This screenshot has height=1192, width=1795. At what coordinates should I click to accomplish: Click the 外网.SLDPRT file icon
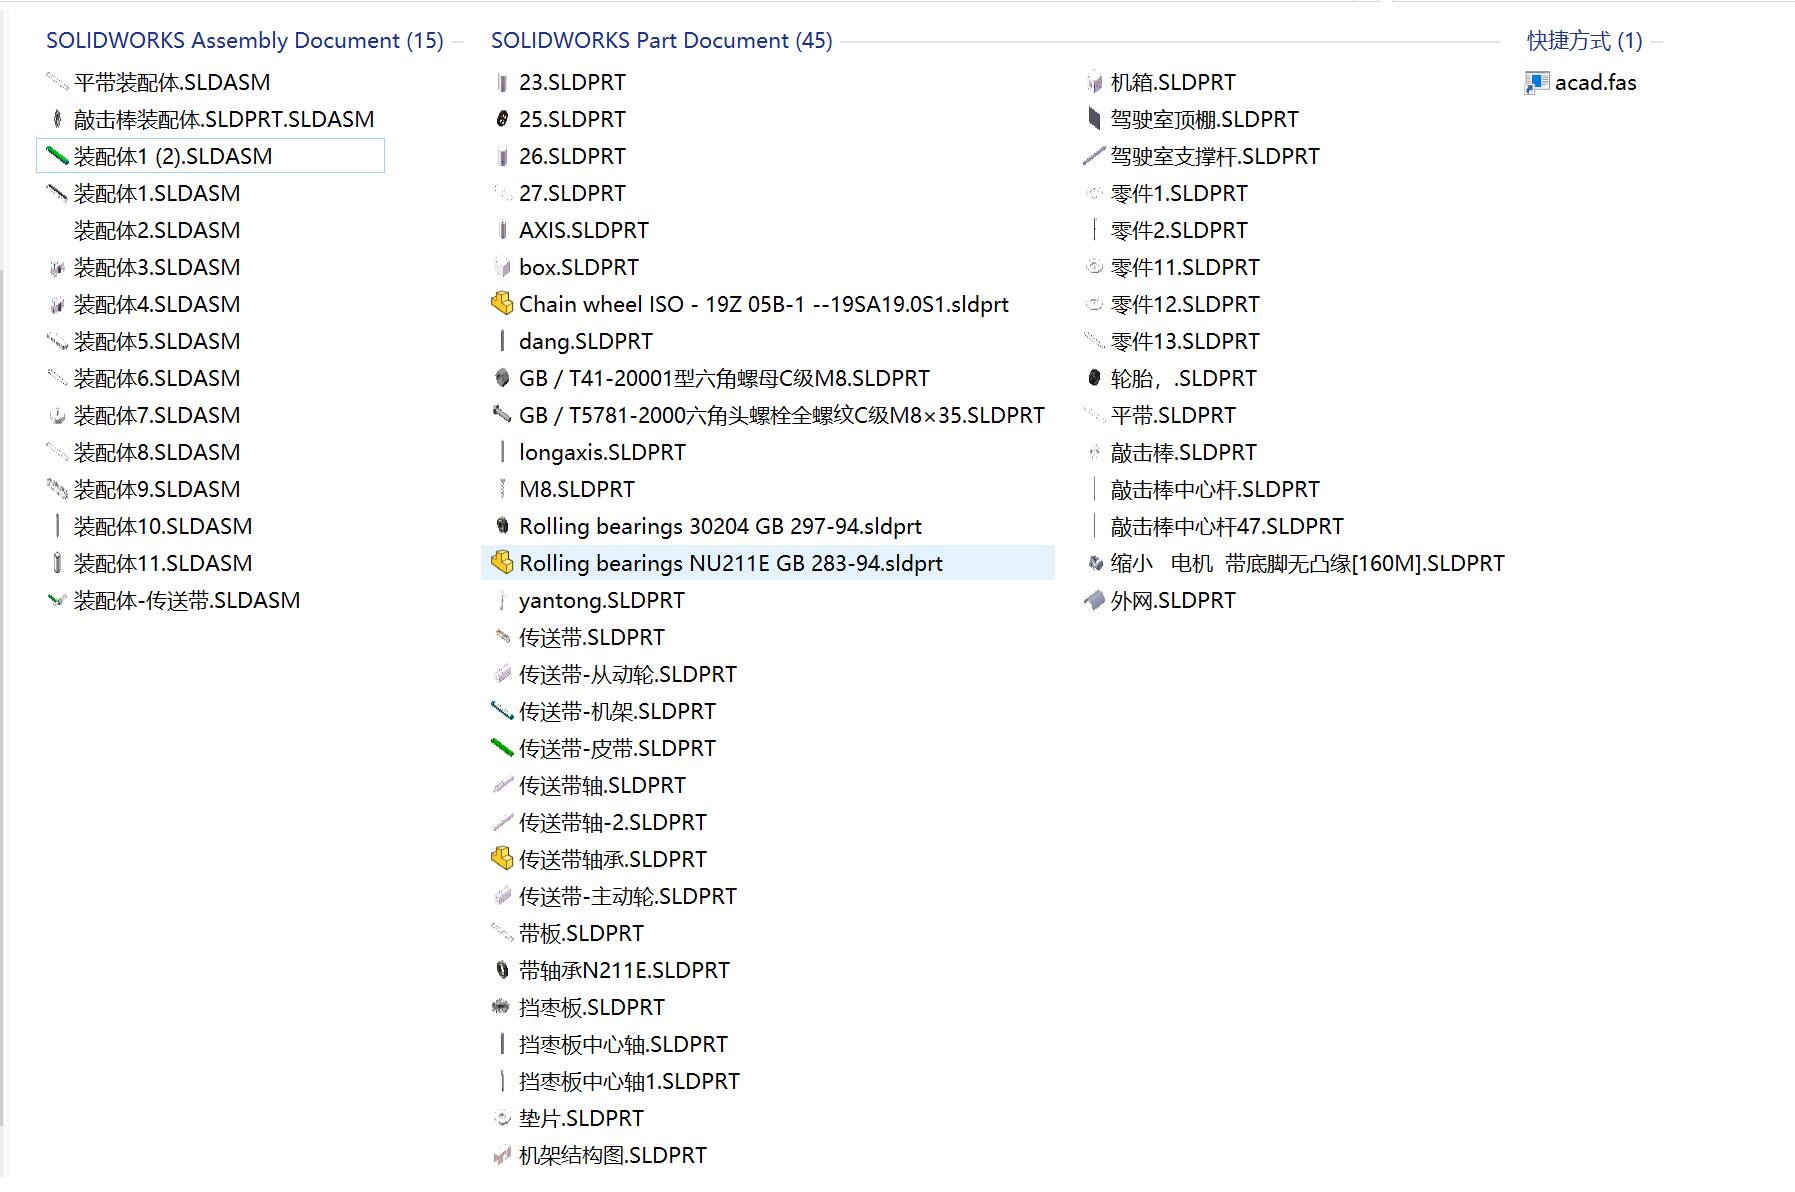pyautogui.click(x=1094, y=600)
